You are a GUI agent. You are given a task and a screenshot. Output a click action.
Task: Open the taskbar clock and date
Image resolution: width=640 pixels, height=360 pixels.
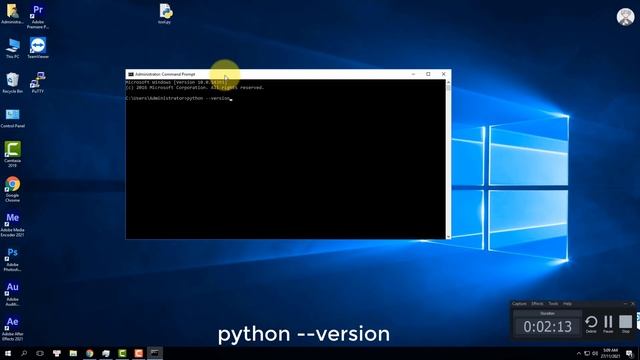coord(610,353)
